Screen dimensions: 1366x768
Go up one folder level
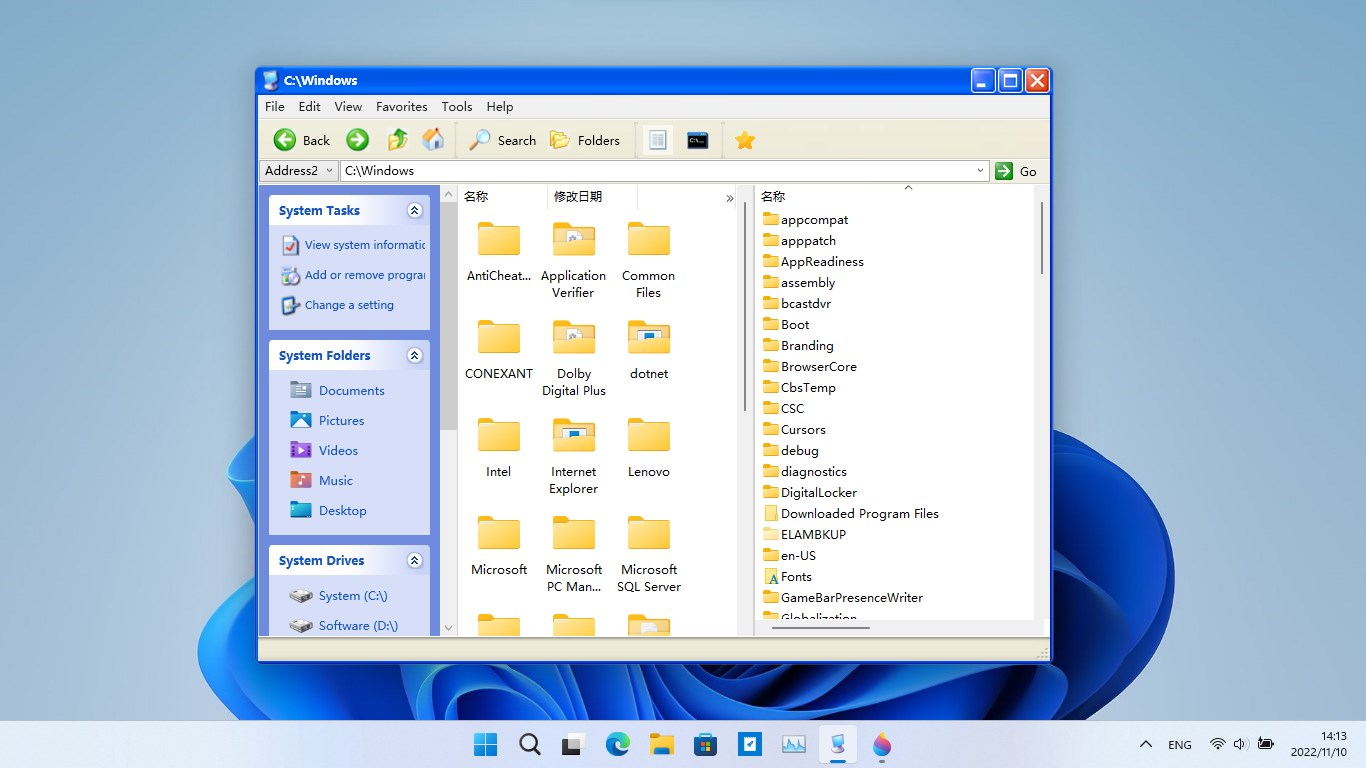click(x=397, y=140)
